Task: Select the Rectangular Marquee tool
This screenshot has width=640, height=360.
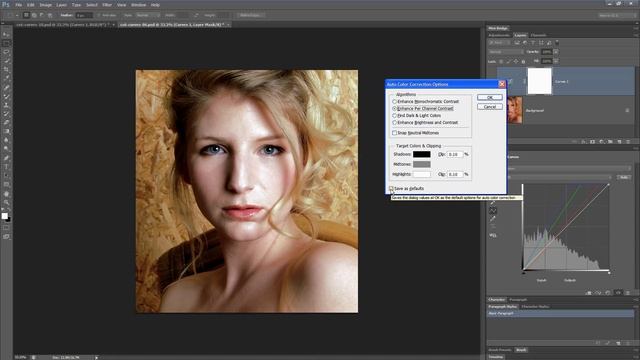Action: (x=6, y=43)
